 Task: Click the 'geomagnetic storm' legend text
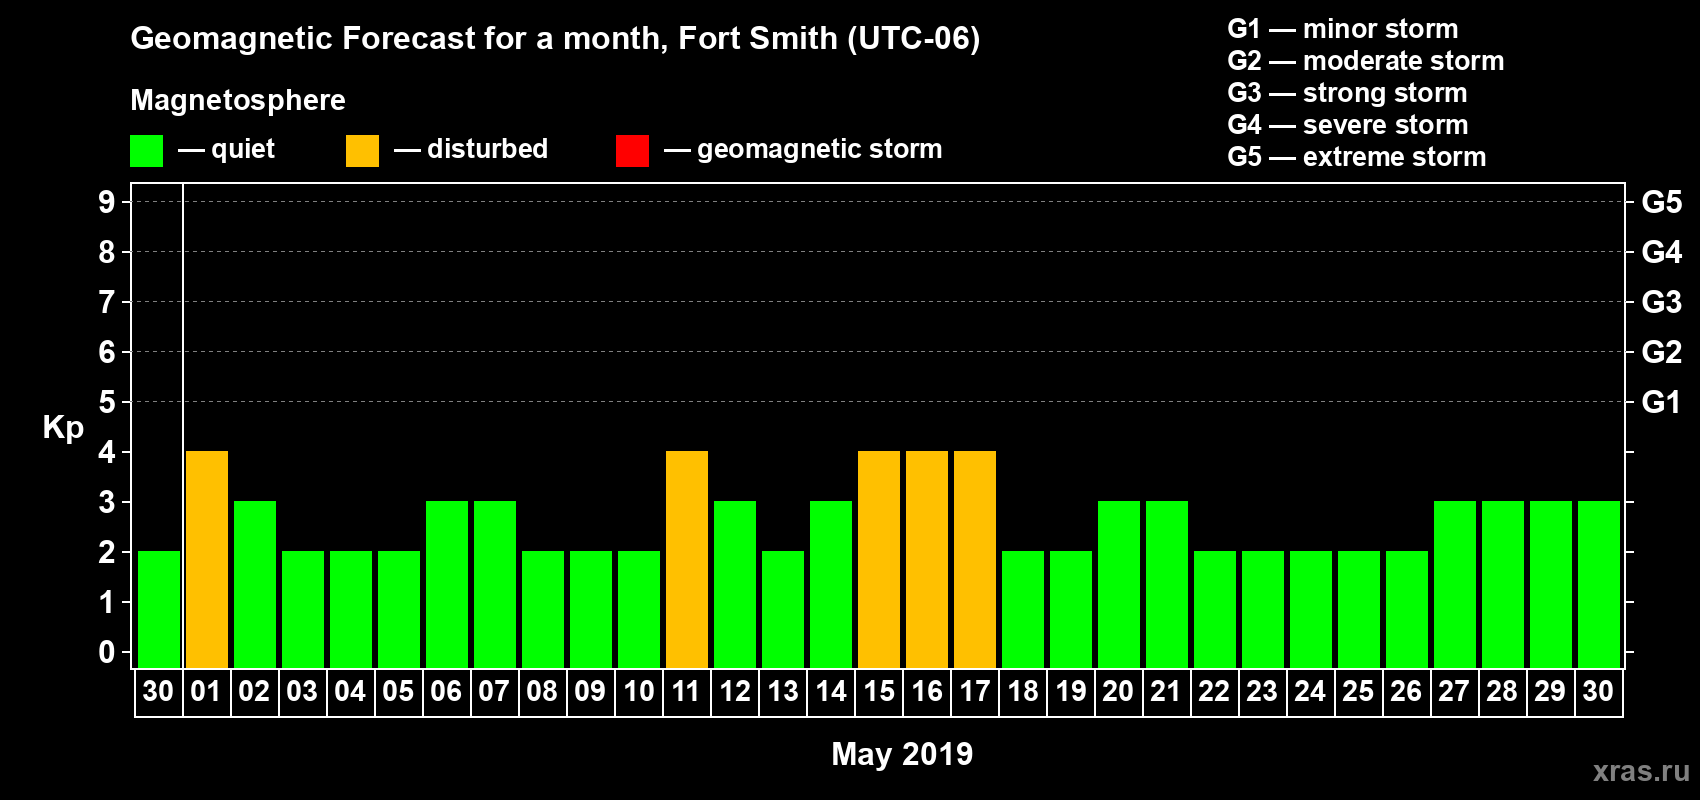(820, 150)
